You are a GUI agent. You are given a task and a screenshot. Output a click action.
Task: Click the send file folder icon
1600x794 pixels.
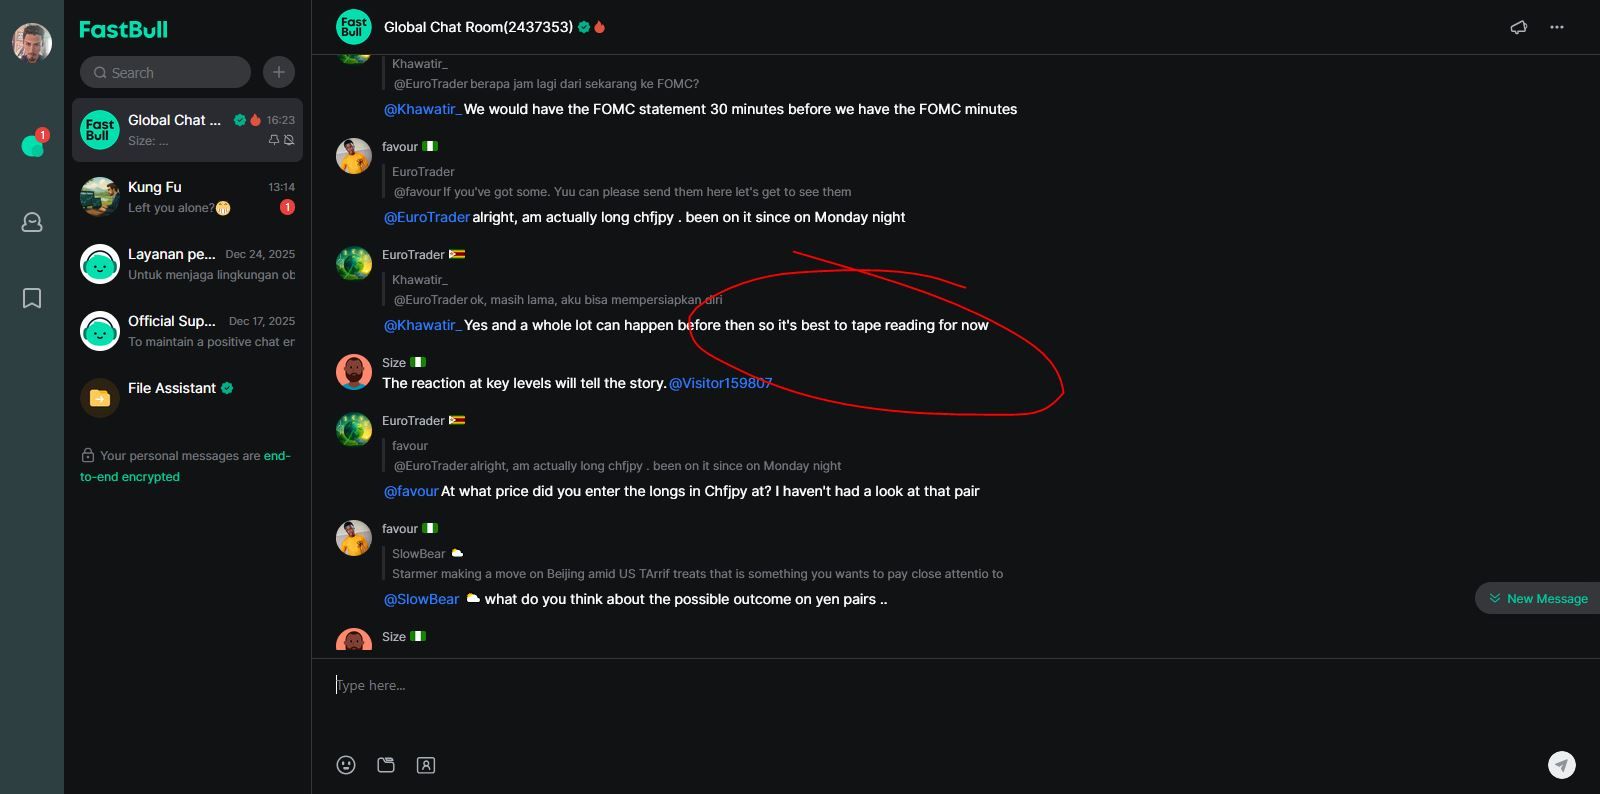[x=386, y=765]
